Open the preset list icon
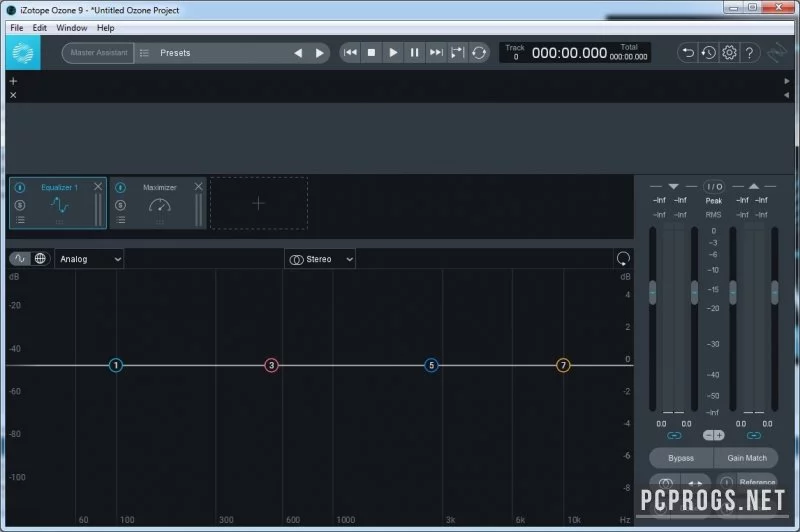 (144, 53)
